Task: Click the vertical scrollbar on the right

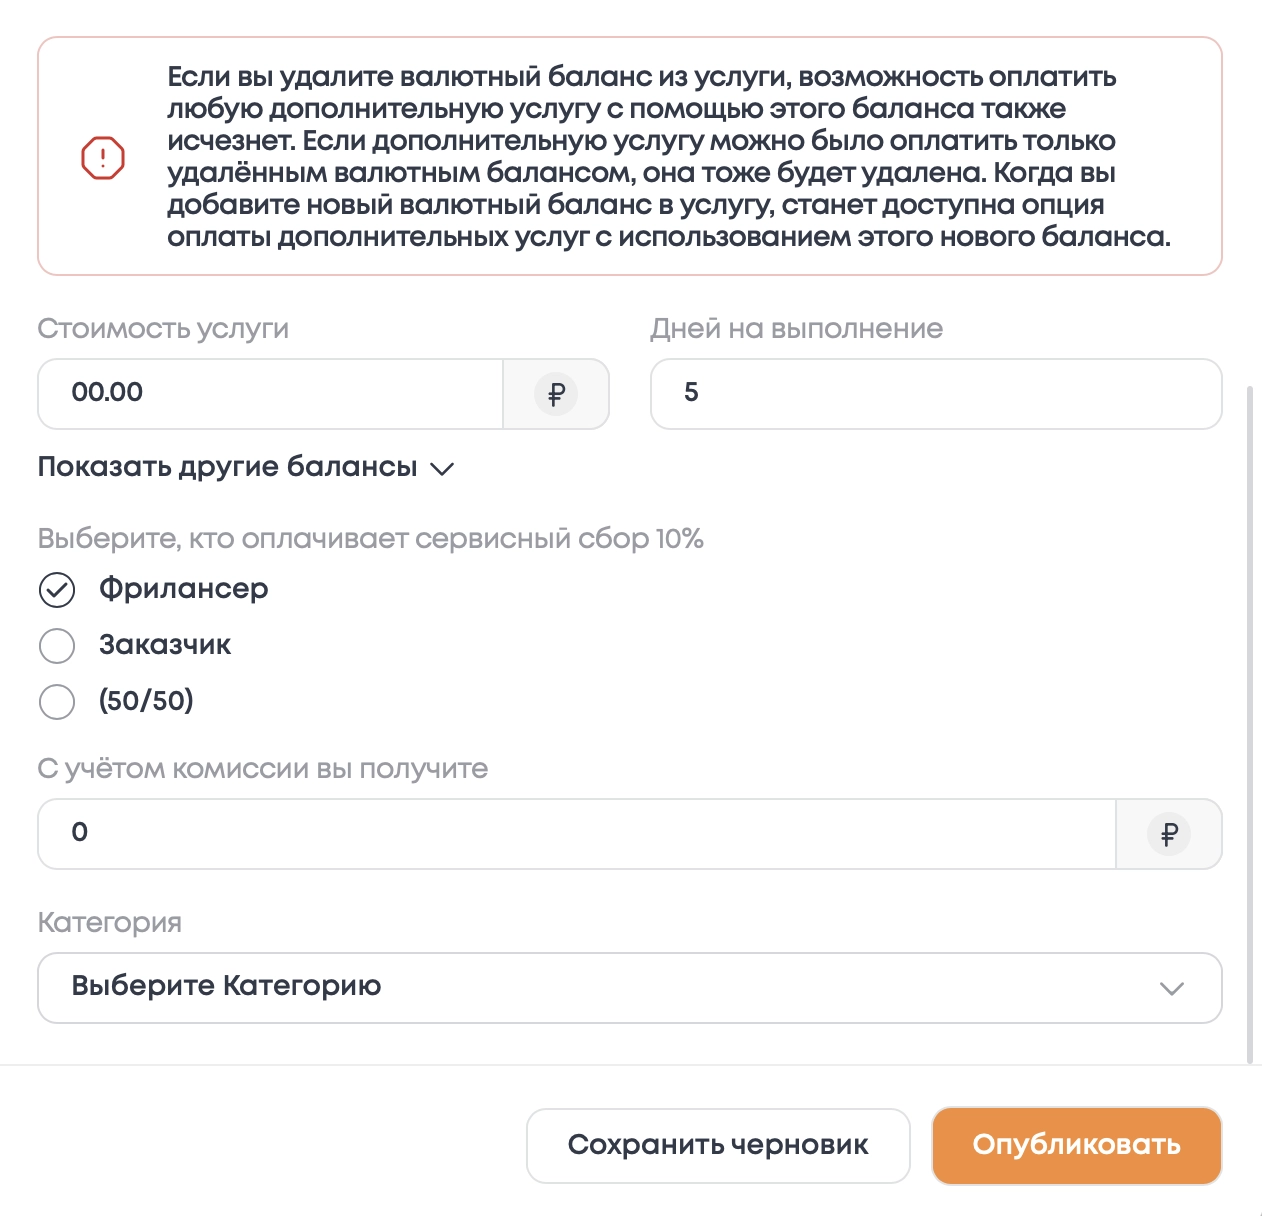Action: coord(1250,720)
